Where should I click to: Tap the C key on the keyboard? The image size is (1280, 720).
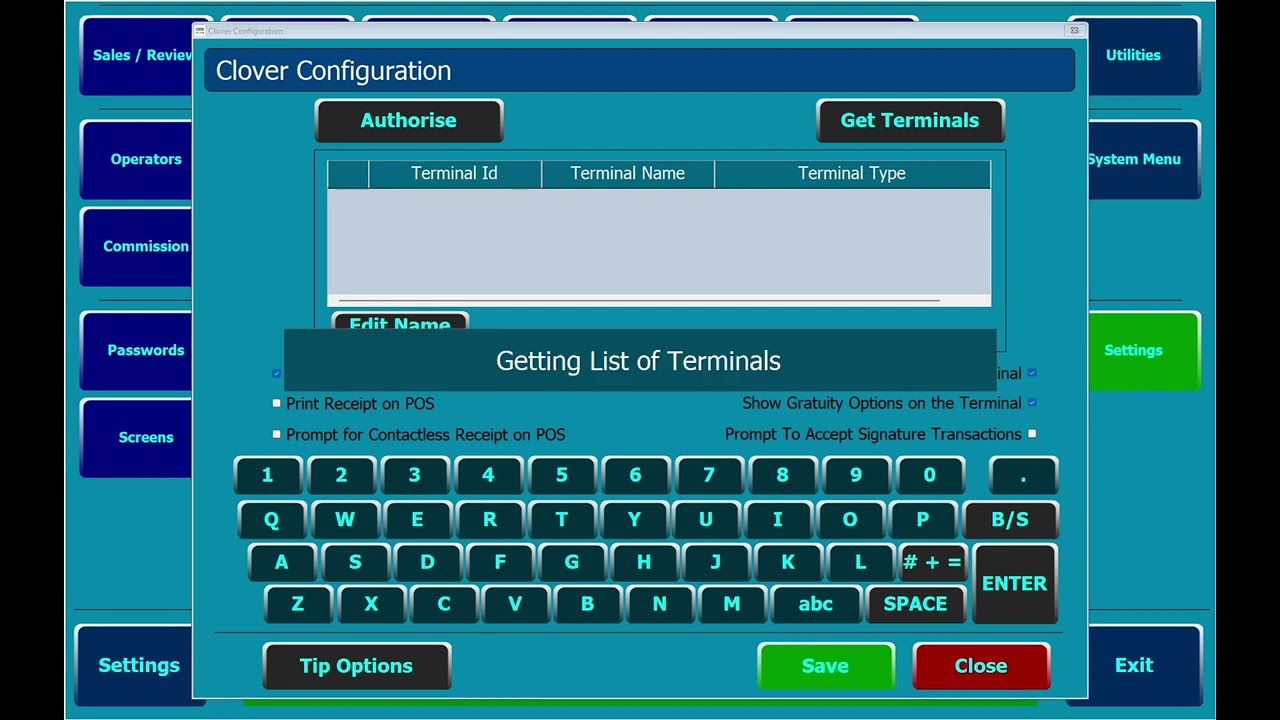point(444,605)
